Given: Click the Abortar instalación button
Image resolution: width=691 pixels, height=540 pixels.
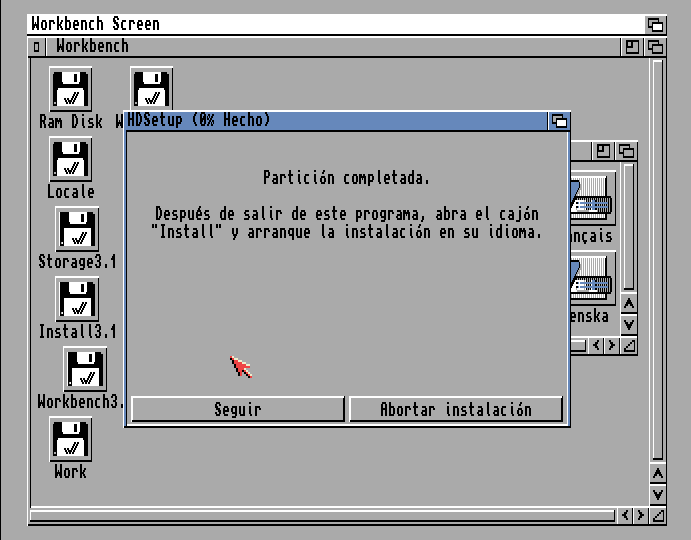Looking at the screenshot, I should [455, 409].
